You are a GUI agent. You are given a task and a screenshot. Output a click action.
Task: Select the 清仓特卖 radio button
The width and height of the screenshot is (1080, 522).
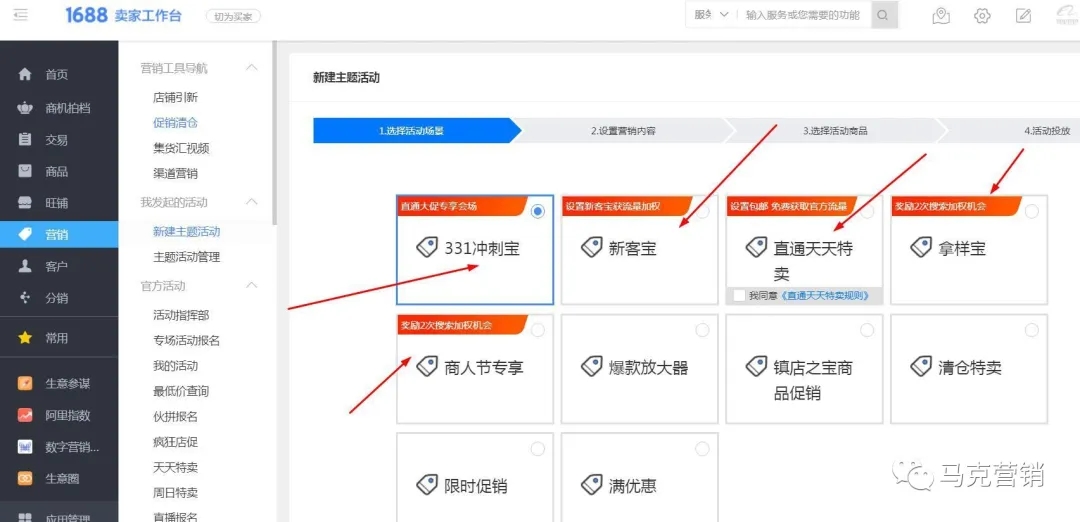point(1031,330)
